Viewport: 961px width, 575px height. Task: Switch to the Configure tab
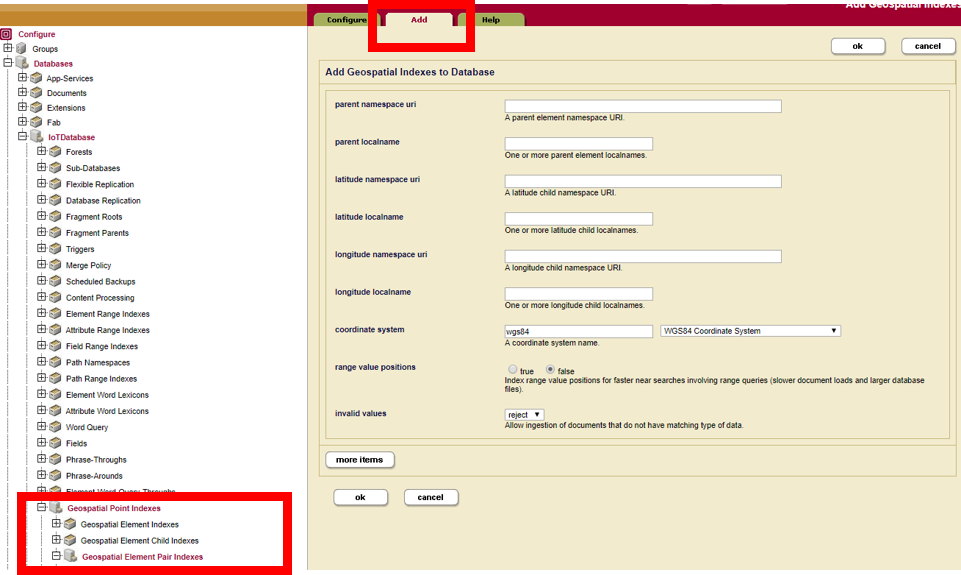(346, 20)
